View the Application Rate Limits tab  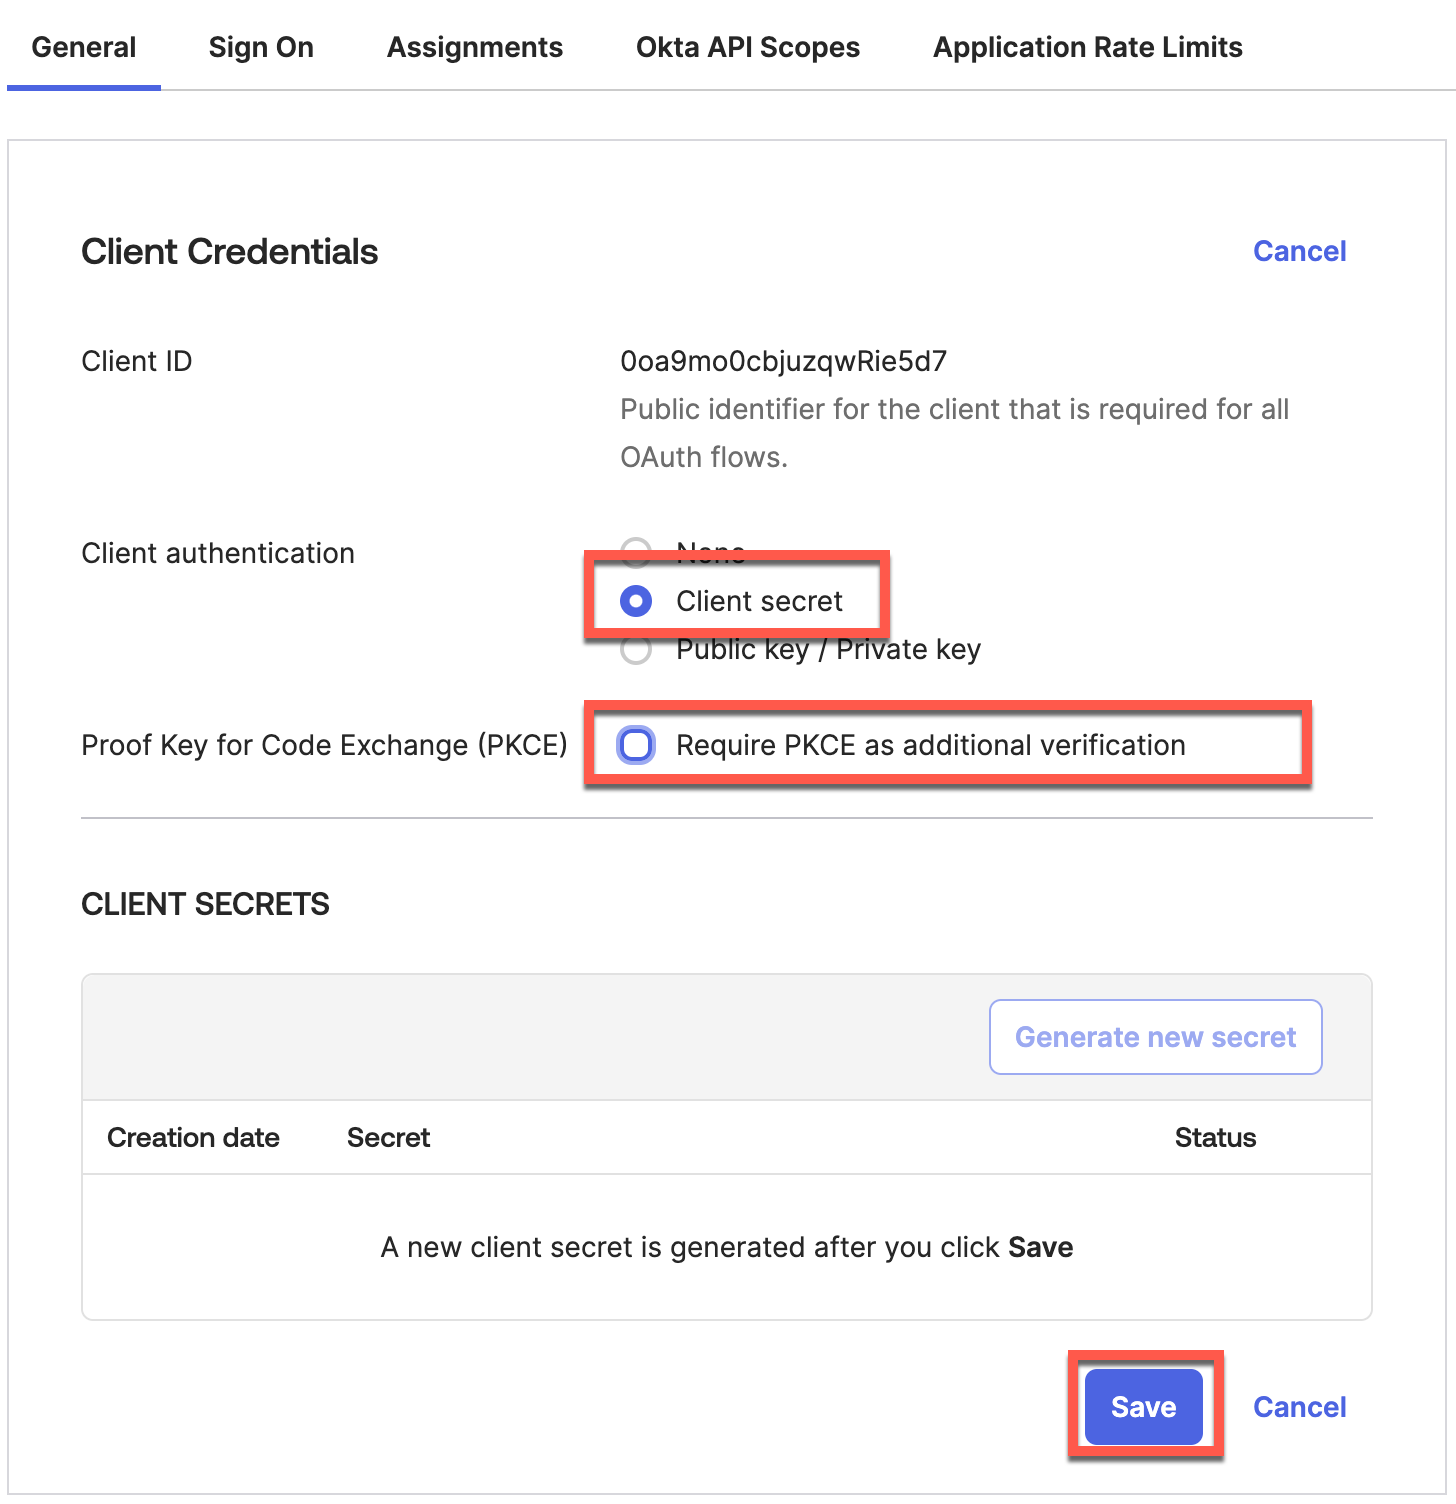[x=1088, y=47]
